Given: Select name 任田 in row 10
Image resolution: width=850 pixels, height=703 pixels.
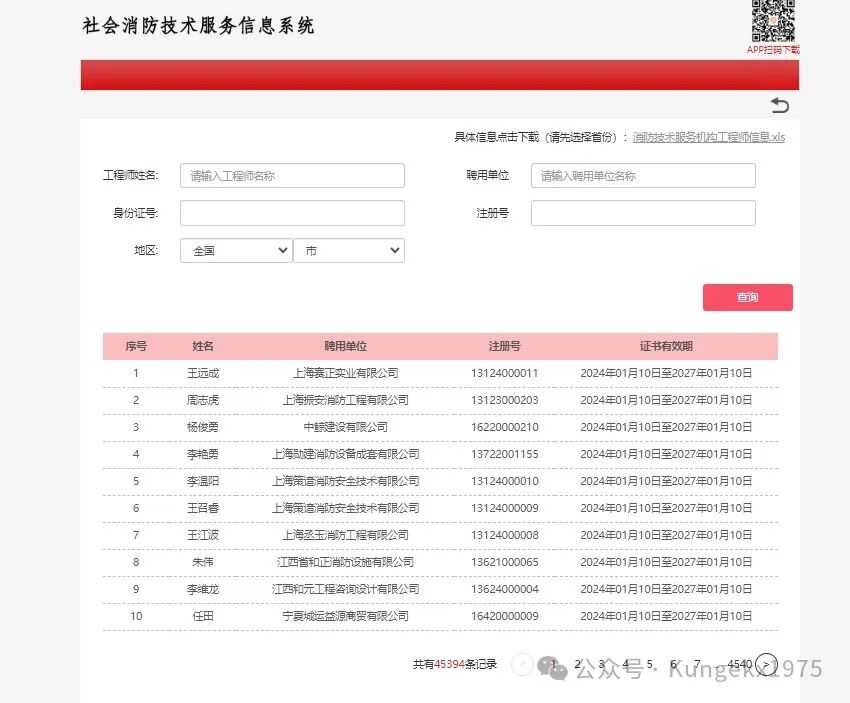Looking at the screenshot, I should (203, 616).
